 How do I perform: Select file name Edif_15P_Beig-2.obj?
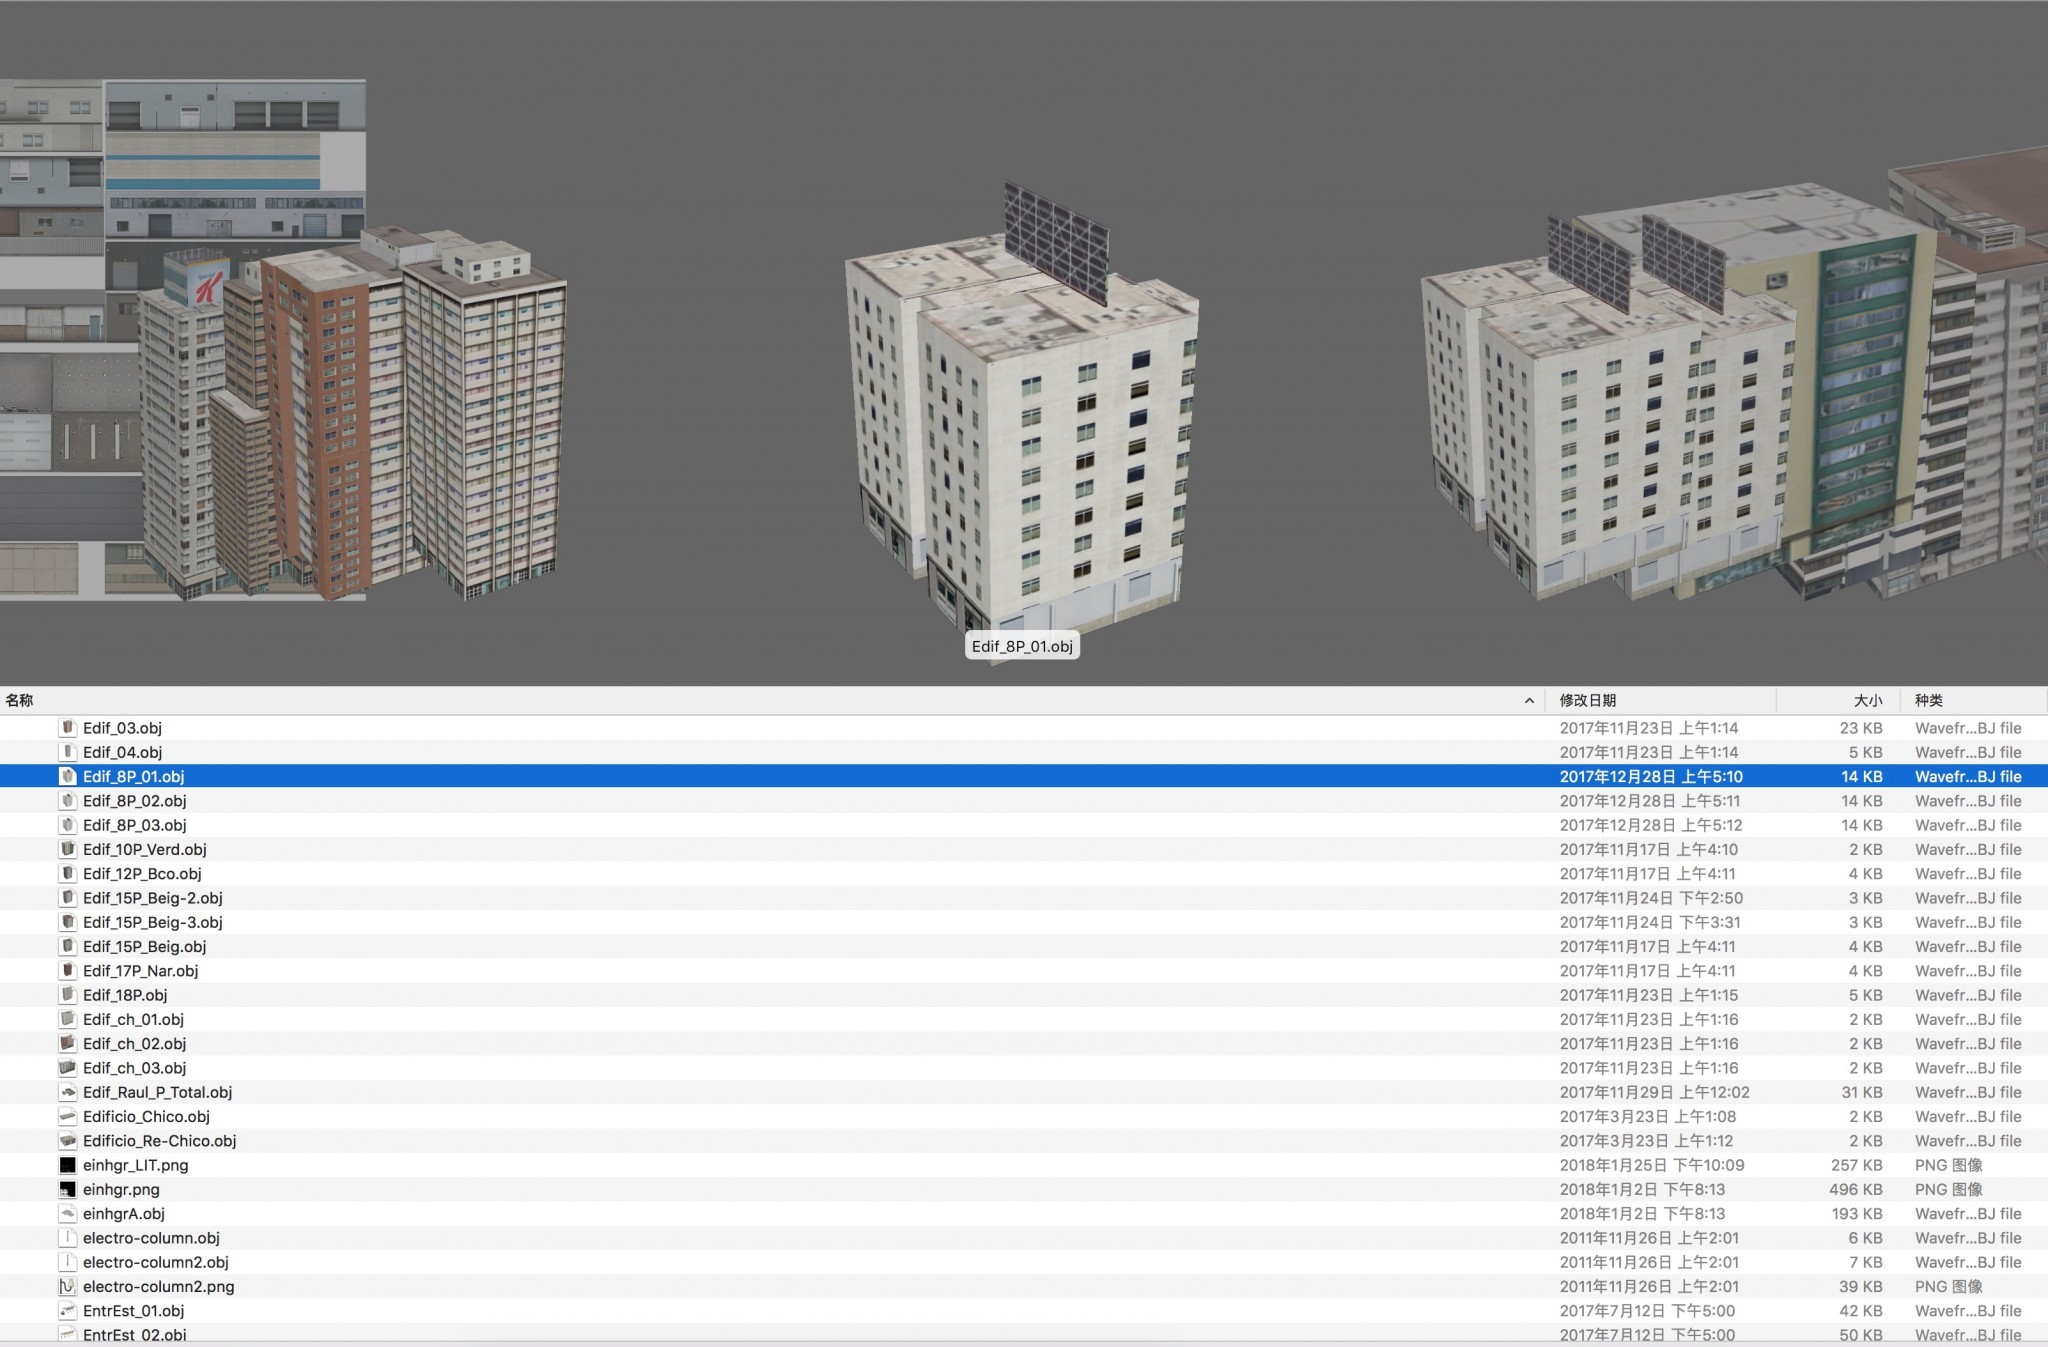tap(153, 898)
